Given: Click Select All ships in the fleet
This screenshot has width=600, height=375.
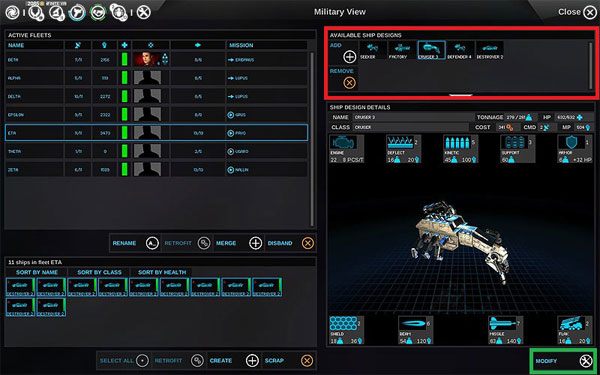Looking at the screenshot, I should pos(124,360).
